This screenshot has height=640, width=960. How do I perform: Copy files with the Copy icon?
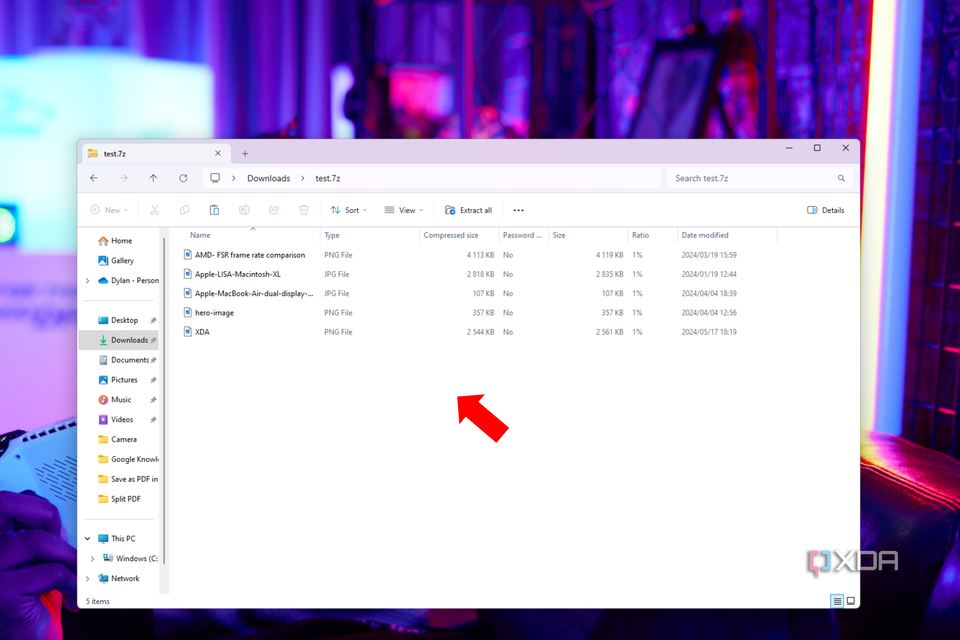185,210
